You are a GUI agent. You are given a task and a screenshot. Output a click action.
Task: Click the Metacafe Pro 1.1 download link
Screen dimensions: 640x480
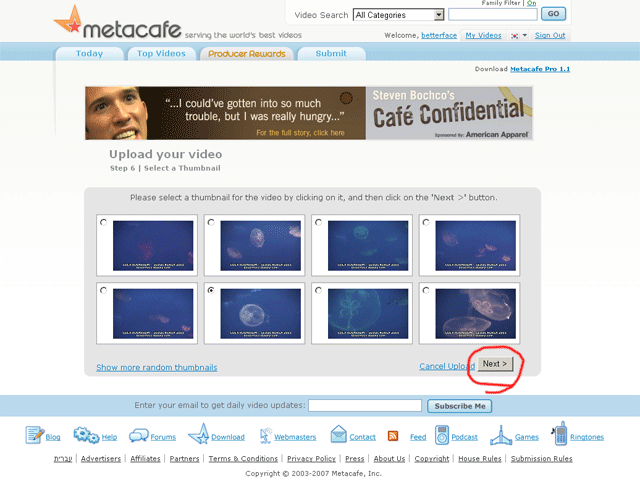pyautogui.click(x=540, y=69)
